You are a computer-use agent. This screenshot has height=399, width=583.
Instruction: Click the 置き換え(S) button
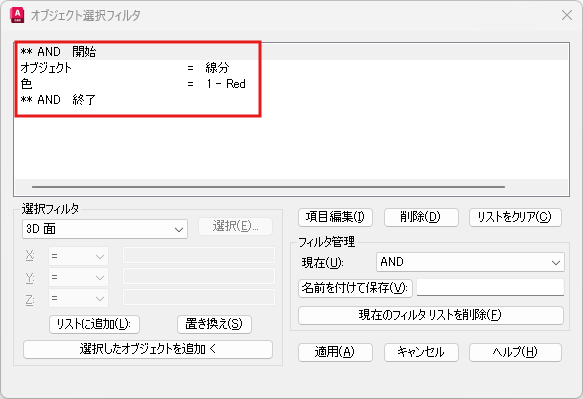point(214,324)
